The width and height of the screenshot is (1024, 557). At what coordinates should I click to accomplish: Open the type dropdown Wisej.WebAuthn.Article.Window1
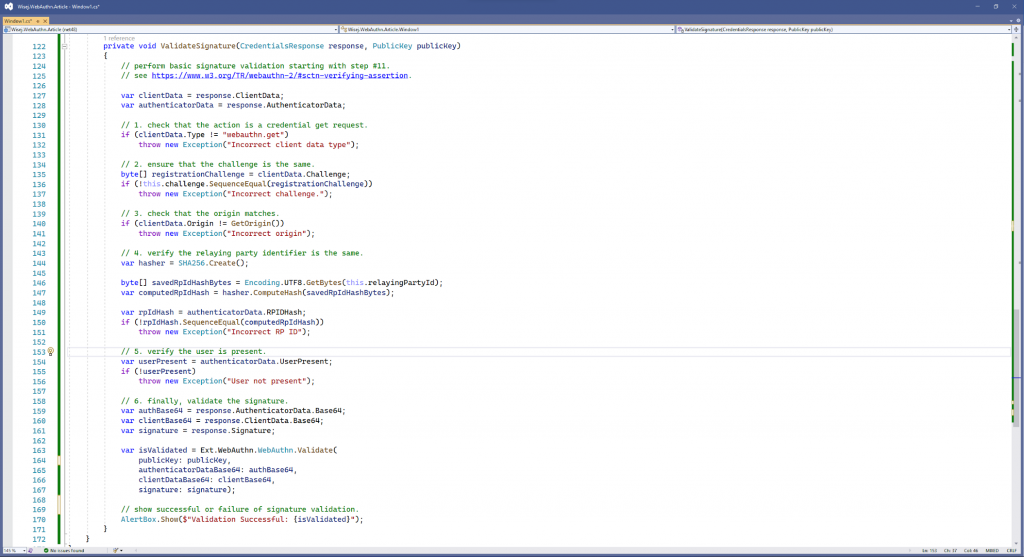506,29
